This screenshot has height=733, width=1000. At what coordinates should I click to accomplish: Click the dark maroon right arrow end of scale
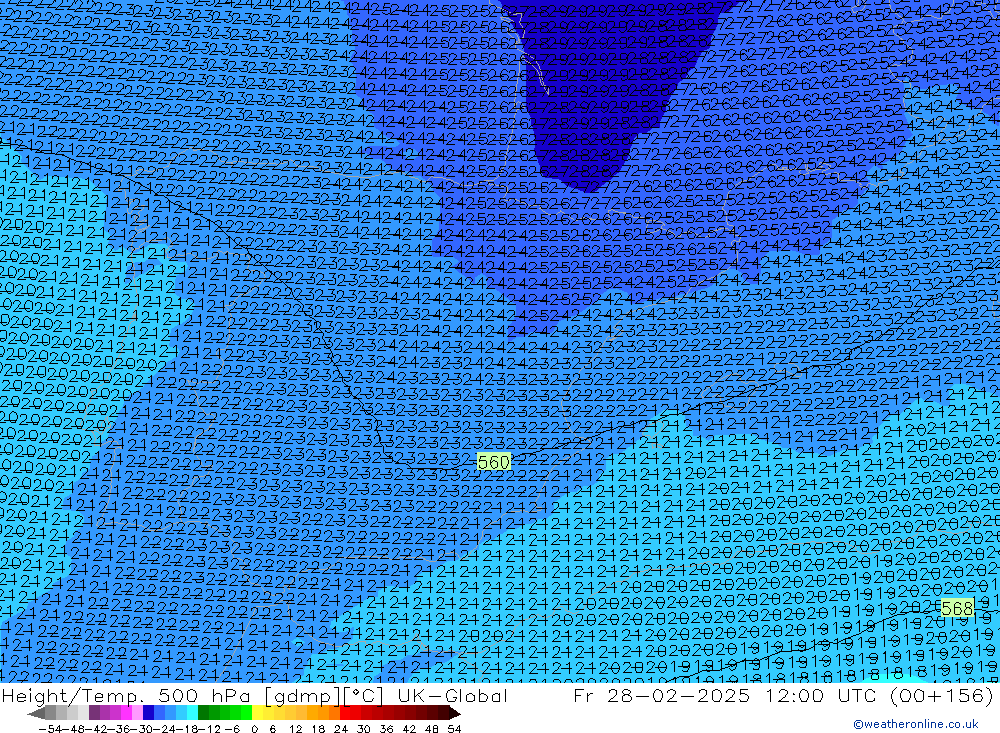[454, 713]
